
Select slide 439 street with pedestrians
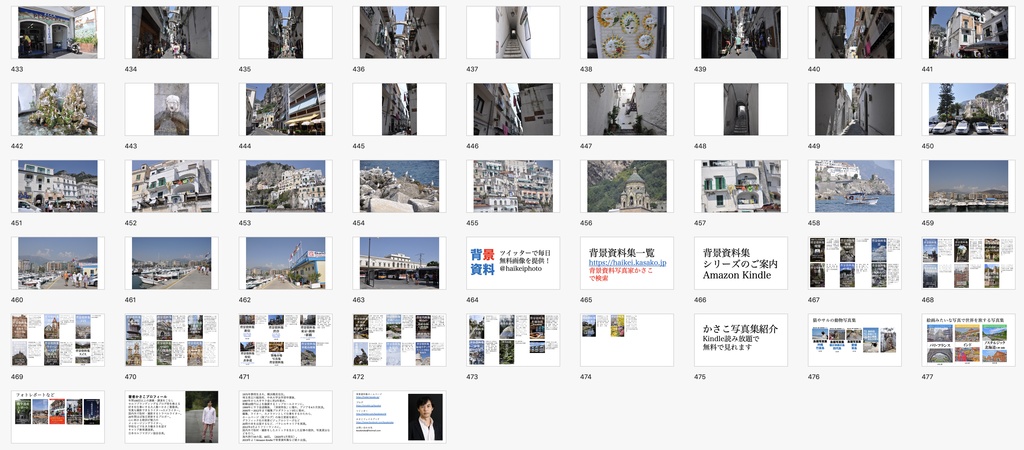click(741, 33)
